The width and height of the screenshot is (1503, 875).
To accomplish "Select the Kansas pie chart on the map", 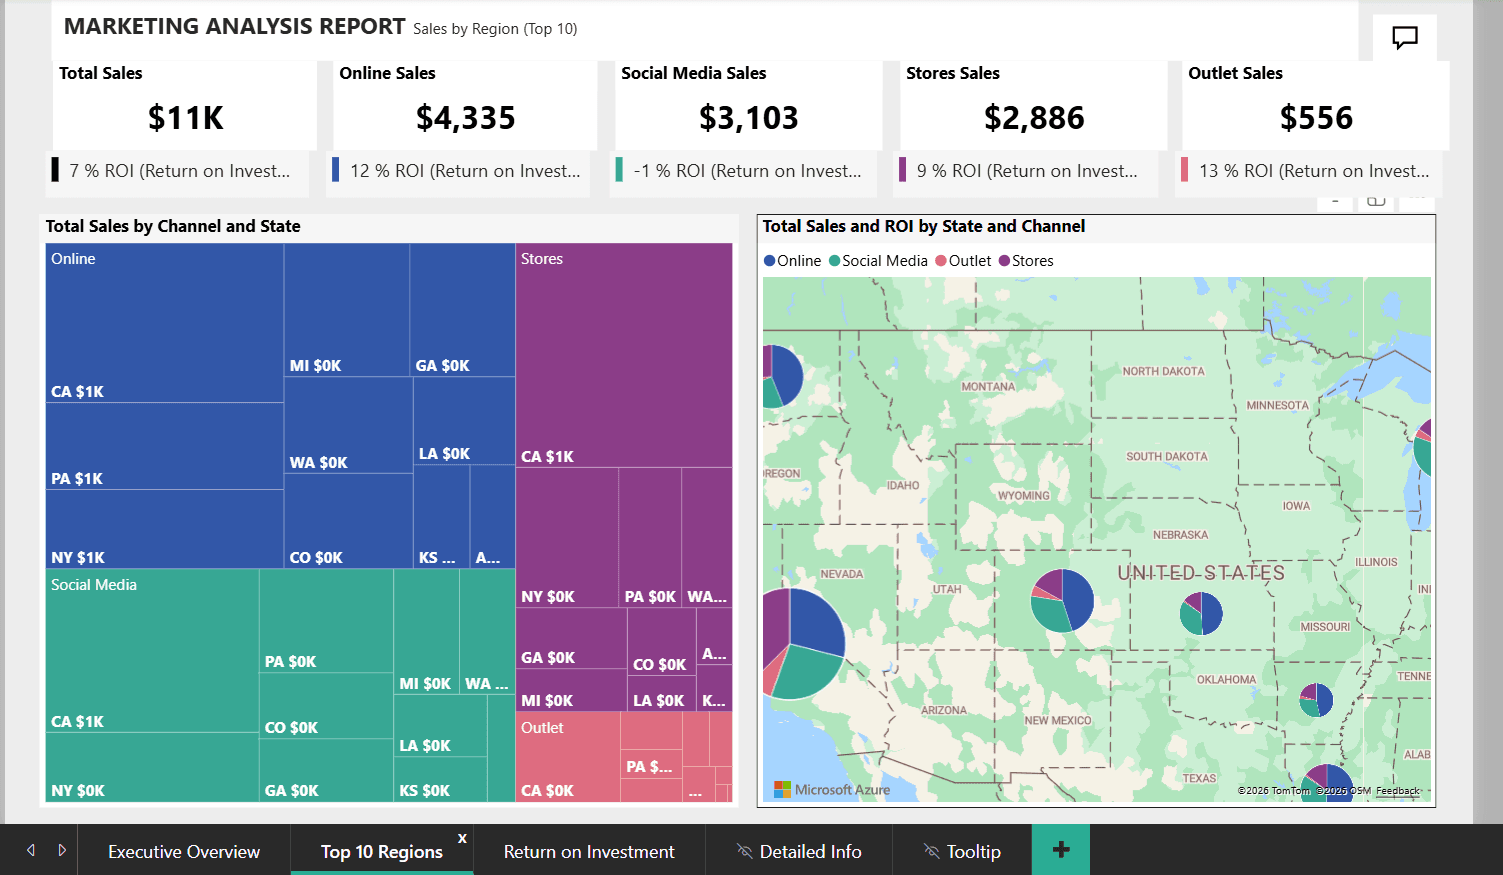I will 1201,614.
